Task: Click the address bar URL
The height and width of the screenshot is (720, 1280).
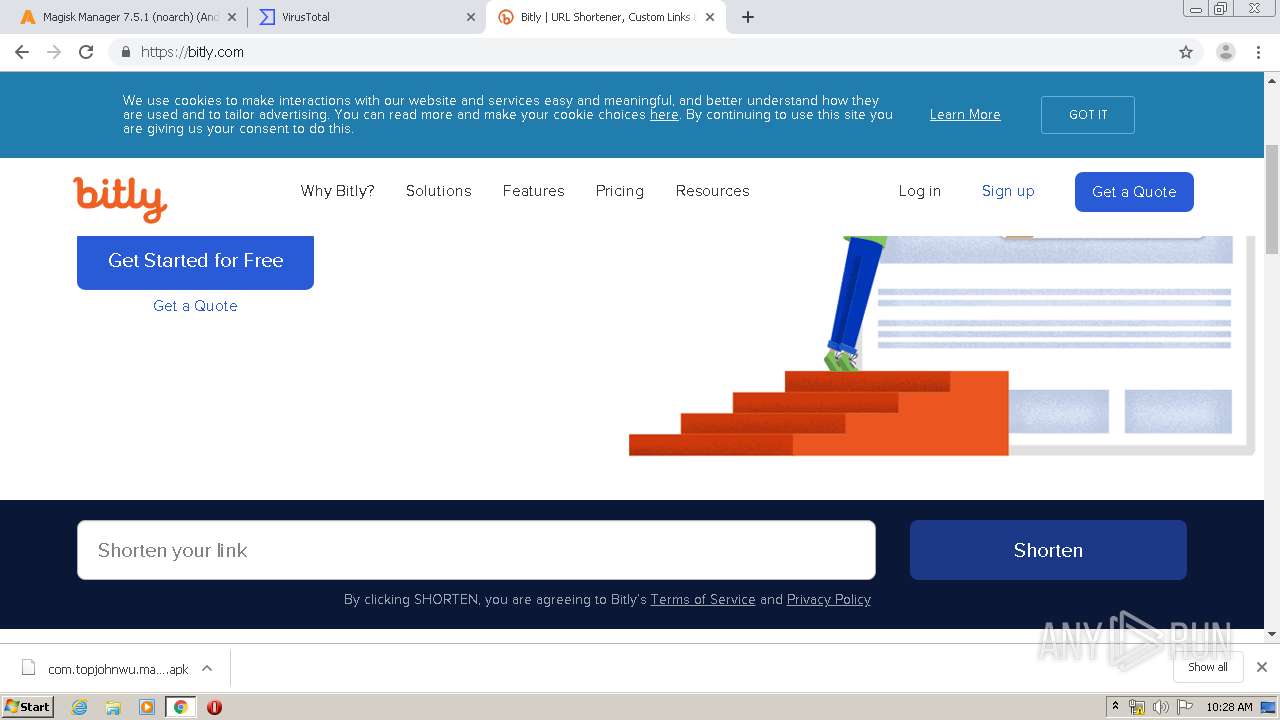Action: [192, 52]
